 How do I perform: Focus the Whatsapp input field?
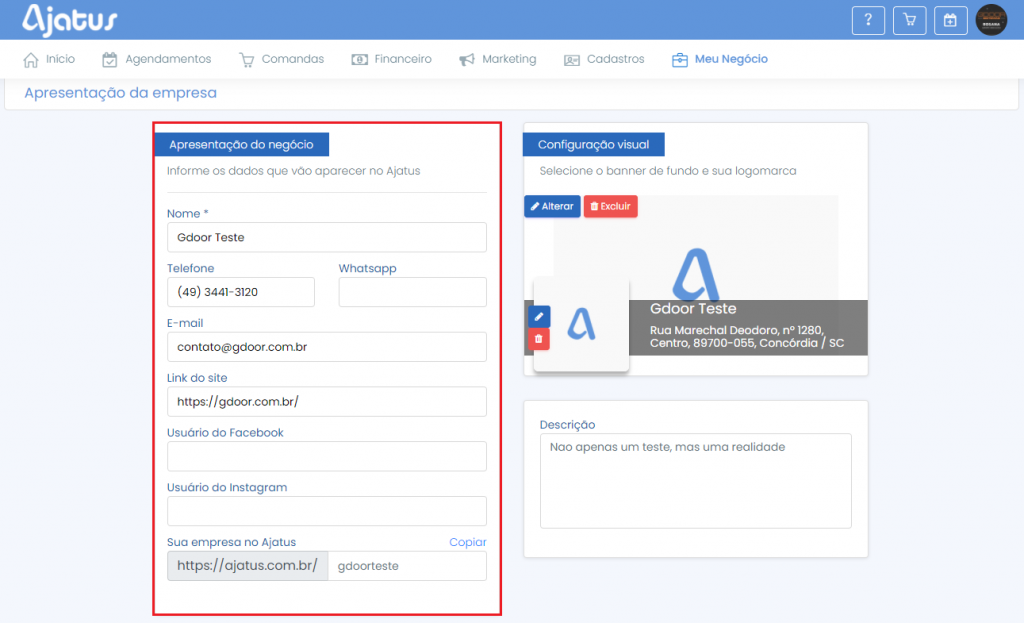point(412,292)
